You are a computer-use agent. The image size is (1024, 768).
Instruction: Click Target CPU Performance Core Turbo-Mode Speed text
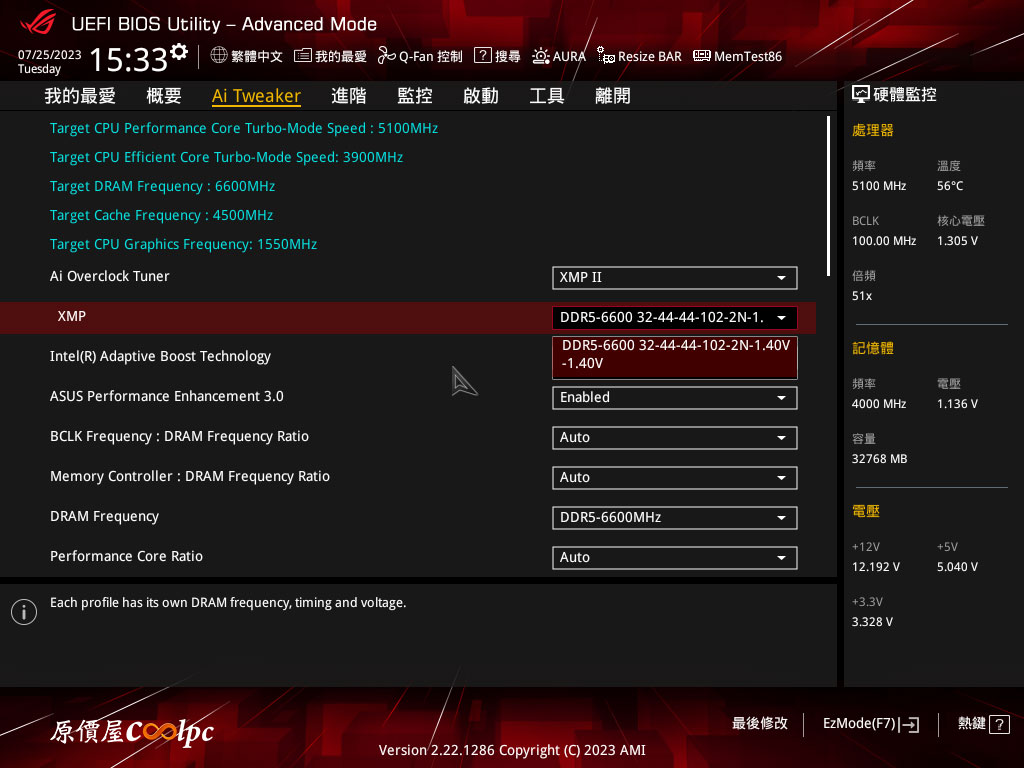click(x=244, y=128)
